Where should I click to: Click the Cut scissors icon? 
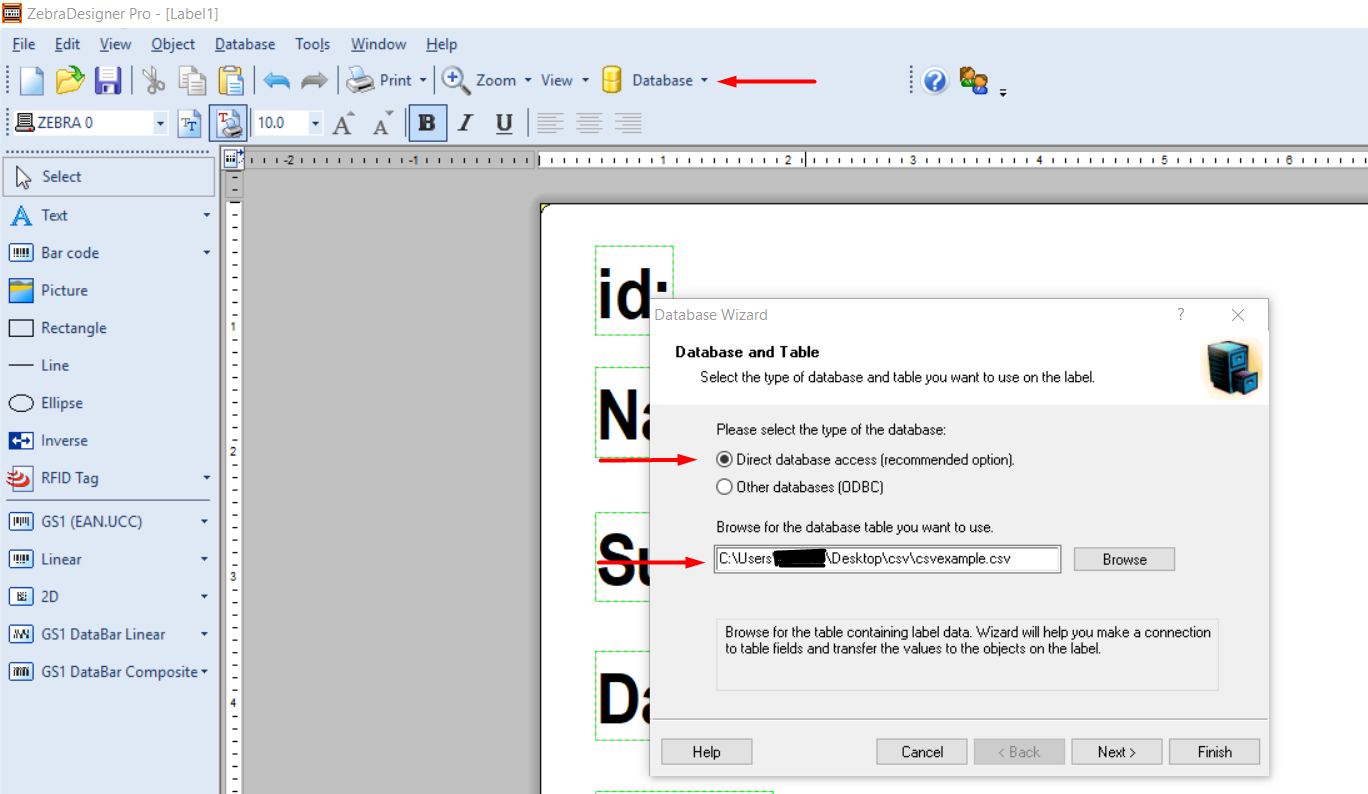pos(153,80)
